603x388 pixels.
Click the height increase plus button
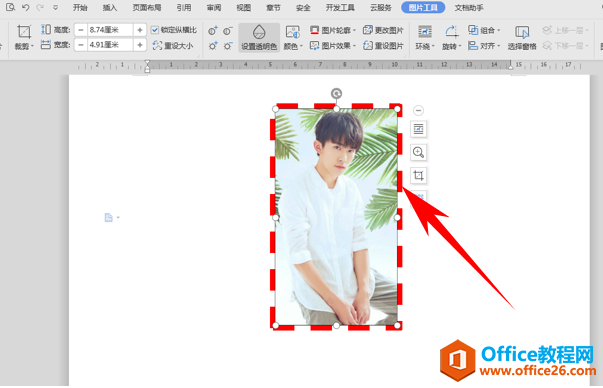coord(140,30)
